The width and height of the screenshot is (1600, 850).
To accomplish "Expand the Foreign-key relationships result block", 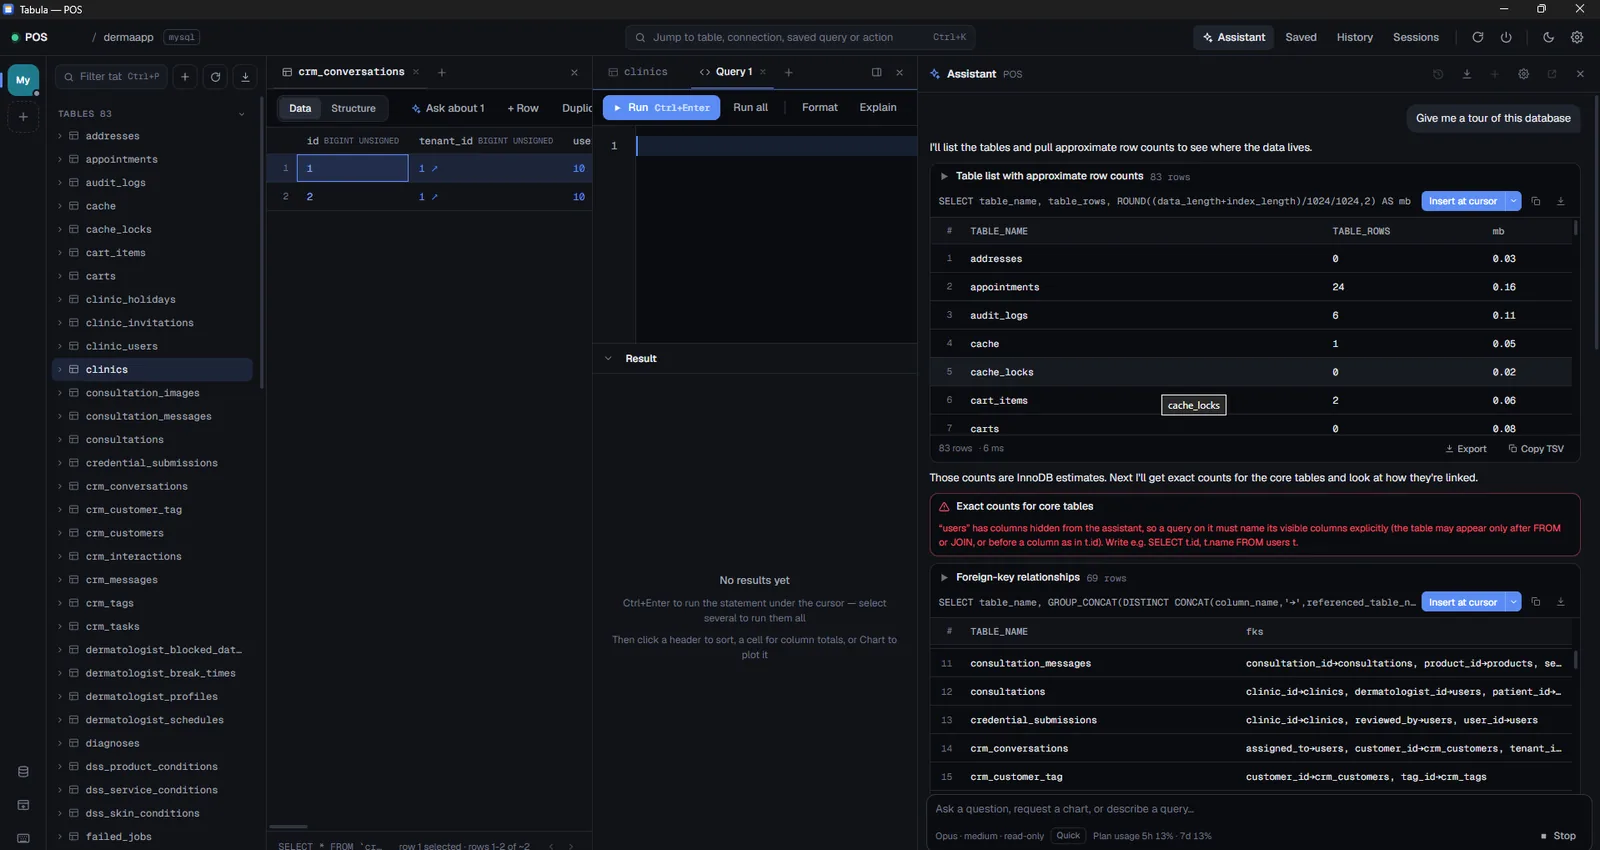I will tap(943, 578).
